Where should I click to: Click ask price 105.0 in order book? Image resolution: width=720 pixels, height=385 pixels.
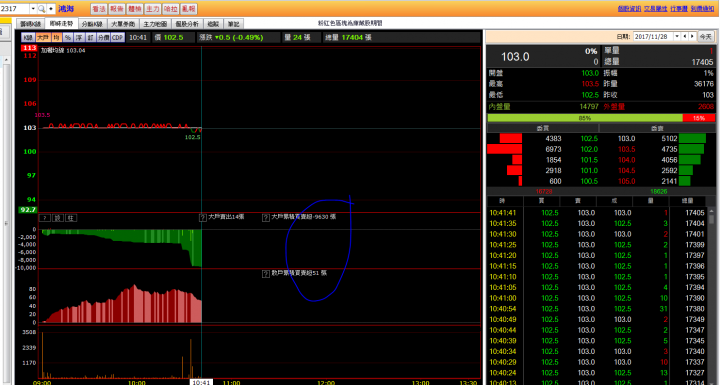(626, 181)
